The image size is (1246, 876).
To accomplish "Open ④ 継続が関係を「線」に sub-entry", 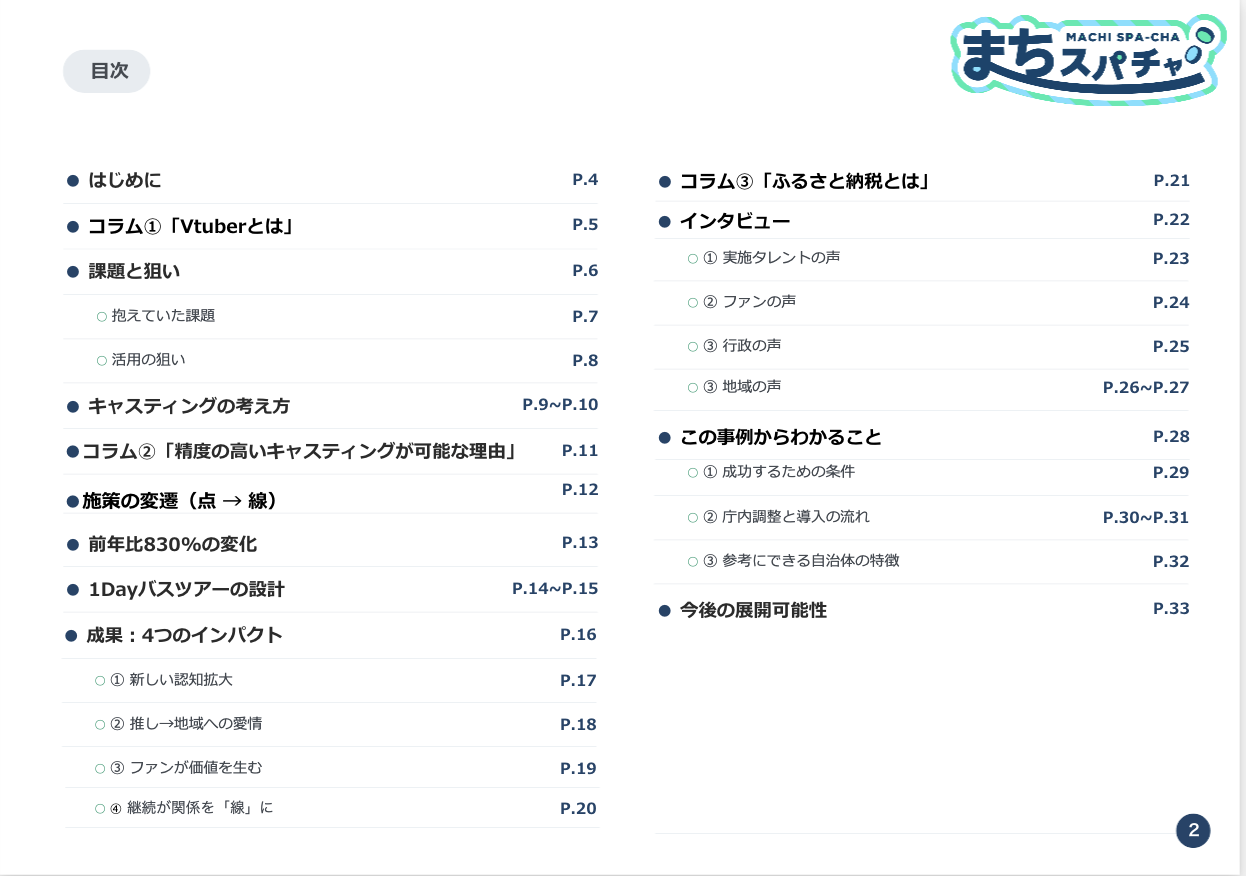I will point(191,808).
